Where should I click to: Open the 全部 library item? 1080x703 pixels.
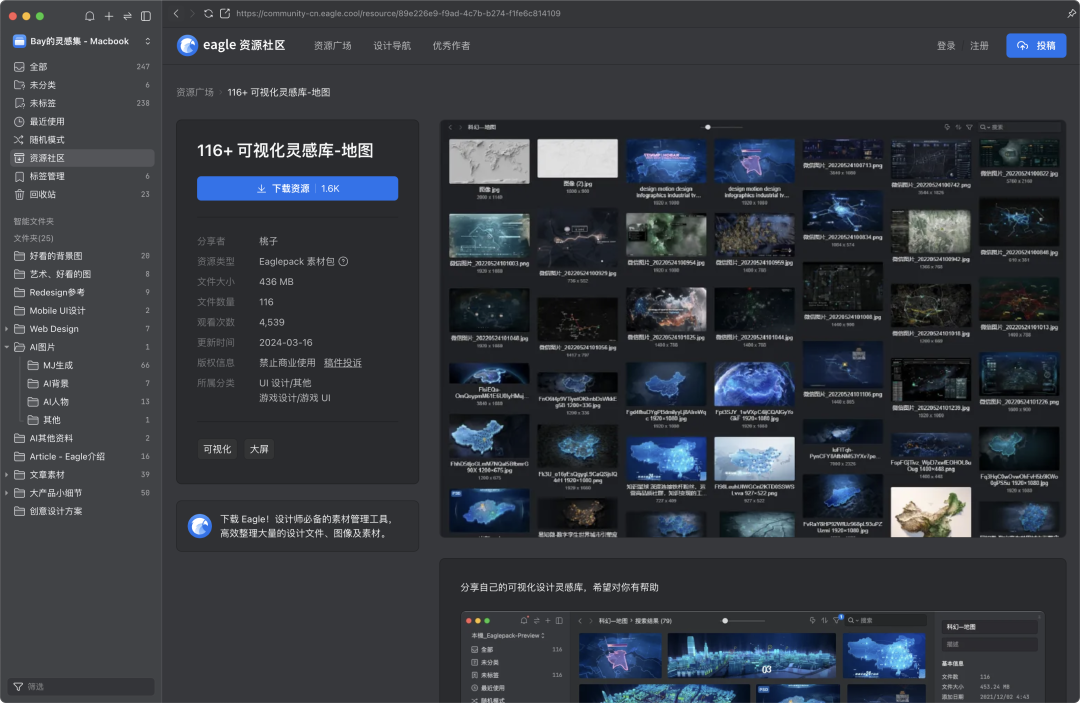coord(82,67)
